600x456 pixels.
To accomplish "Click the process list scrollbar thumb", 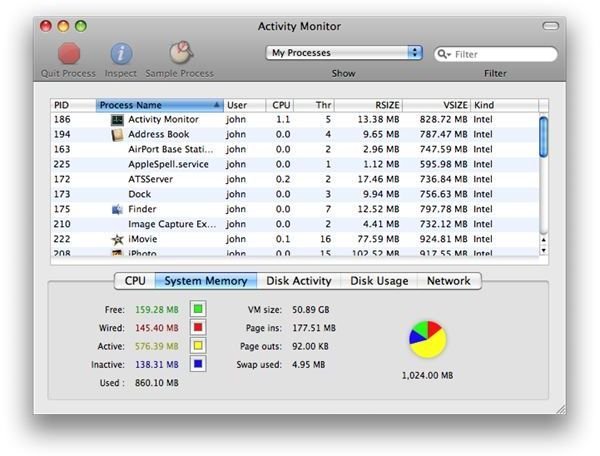I will tap(543, 137).
